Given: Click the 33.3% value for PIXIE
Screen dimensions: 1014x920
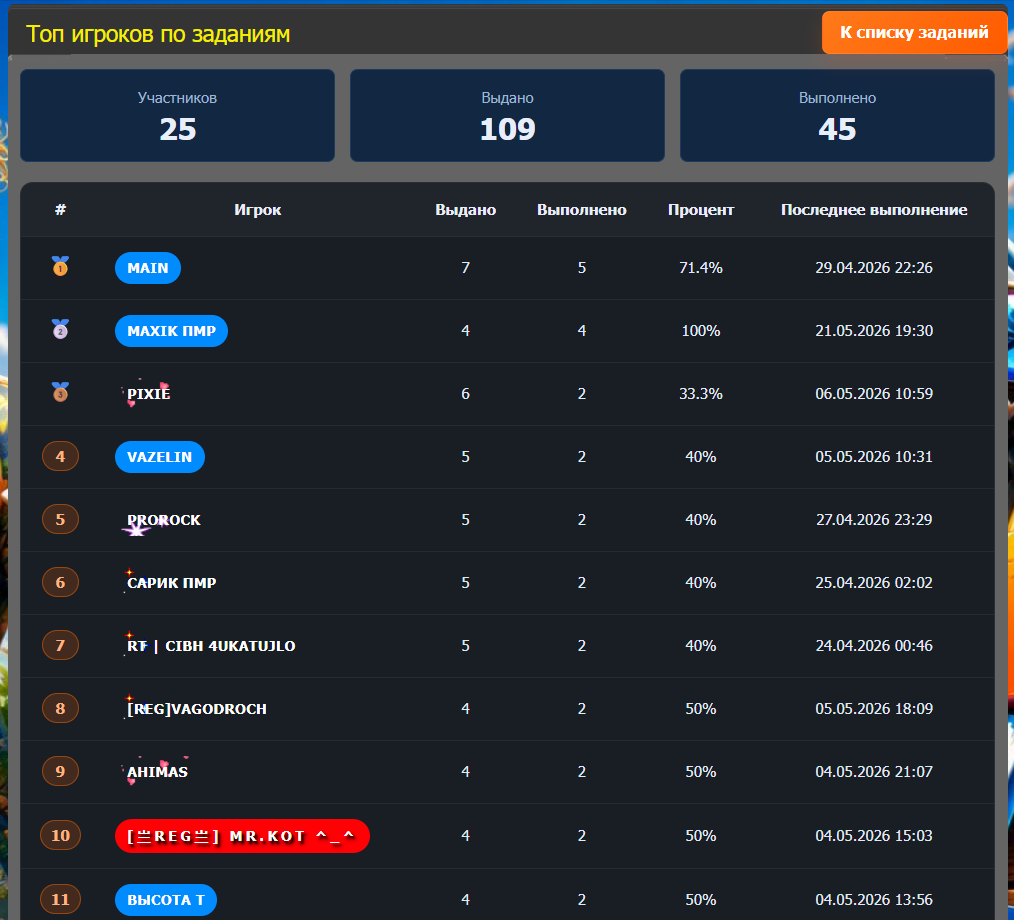Looking at the screenshot, I should [700, 394].
